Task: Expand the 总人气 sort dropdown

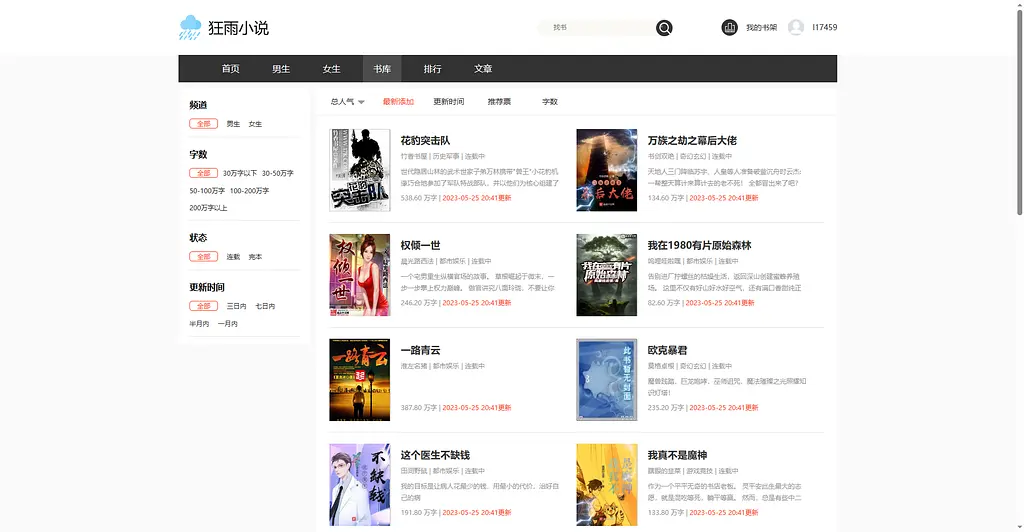Action: coord(347,102)
